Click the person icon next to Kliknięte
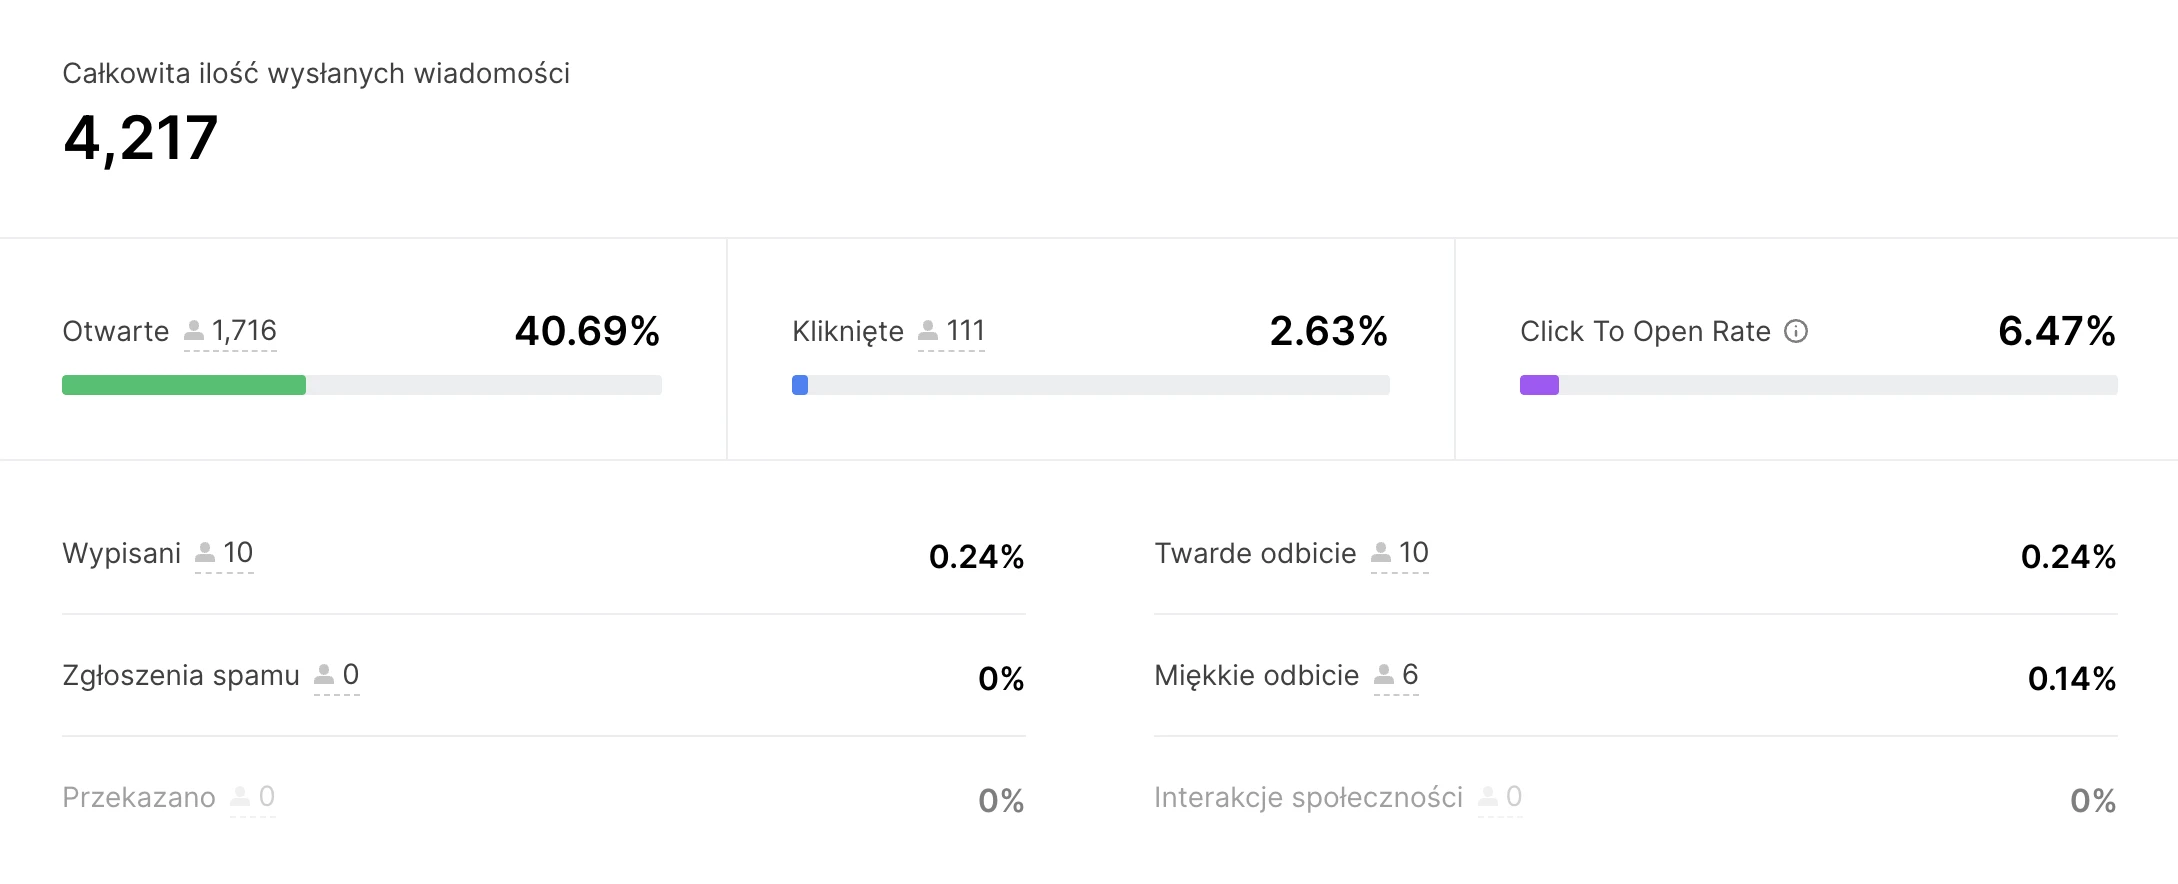Screen dimensions: 2178x884 (928, 330)
